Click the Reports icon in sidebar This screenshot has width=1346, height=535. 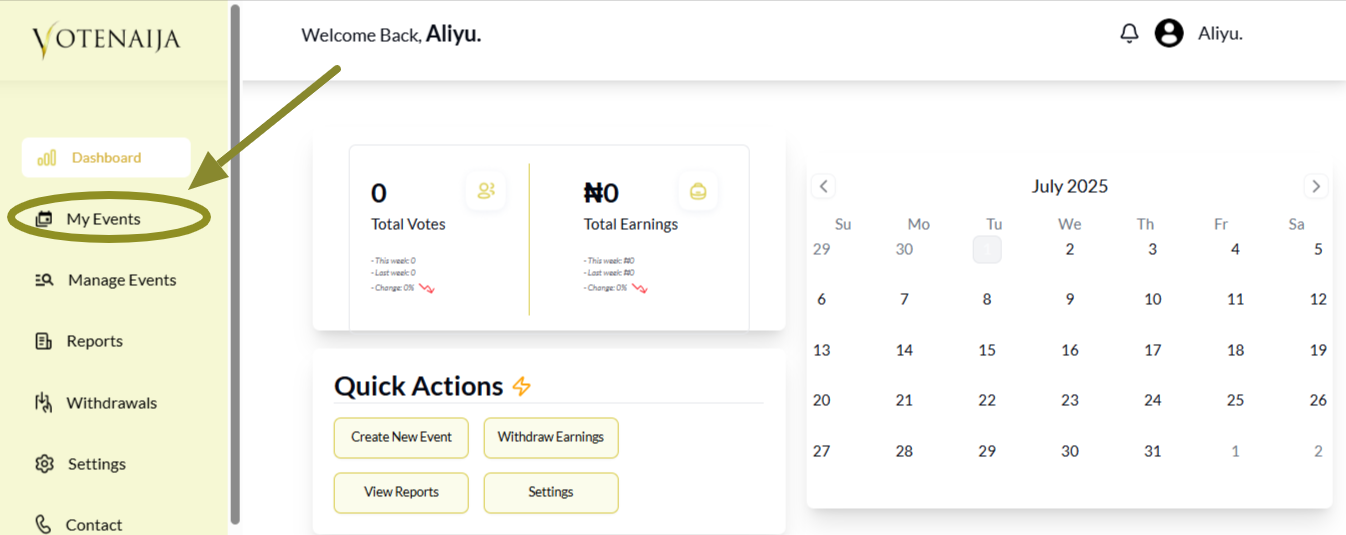click(x=43, y=342)
